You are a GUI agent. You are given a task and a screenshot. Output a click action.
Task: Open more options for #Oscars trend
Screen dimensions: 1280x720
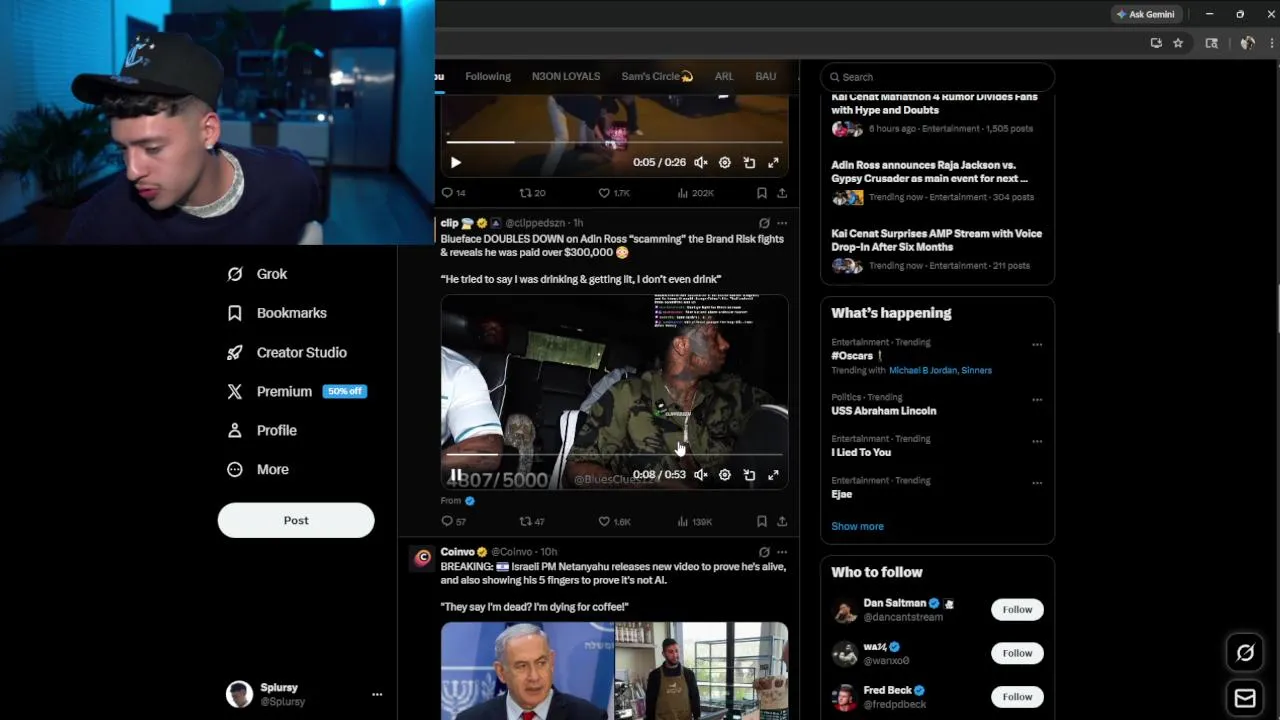click(x=1037, y=344)
